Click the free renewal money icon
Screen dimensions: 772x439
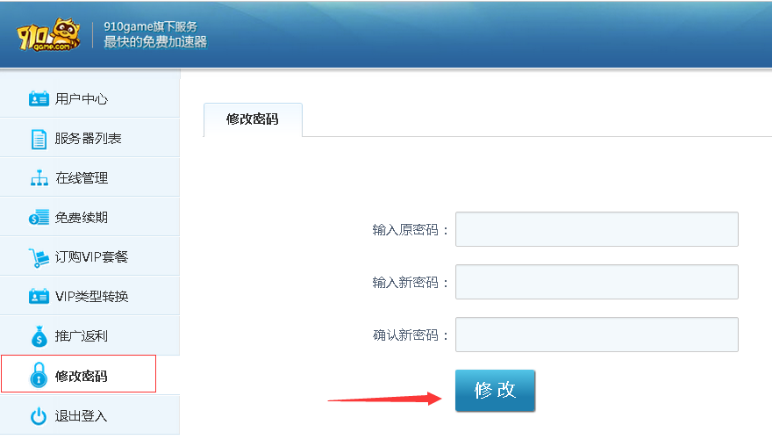[x=39, y=218]
